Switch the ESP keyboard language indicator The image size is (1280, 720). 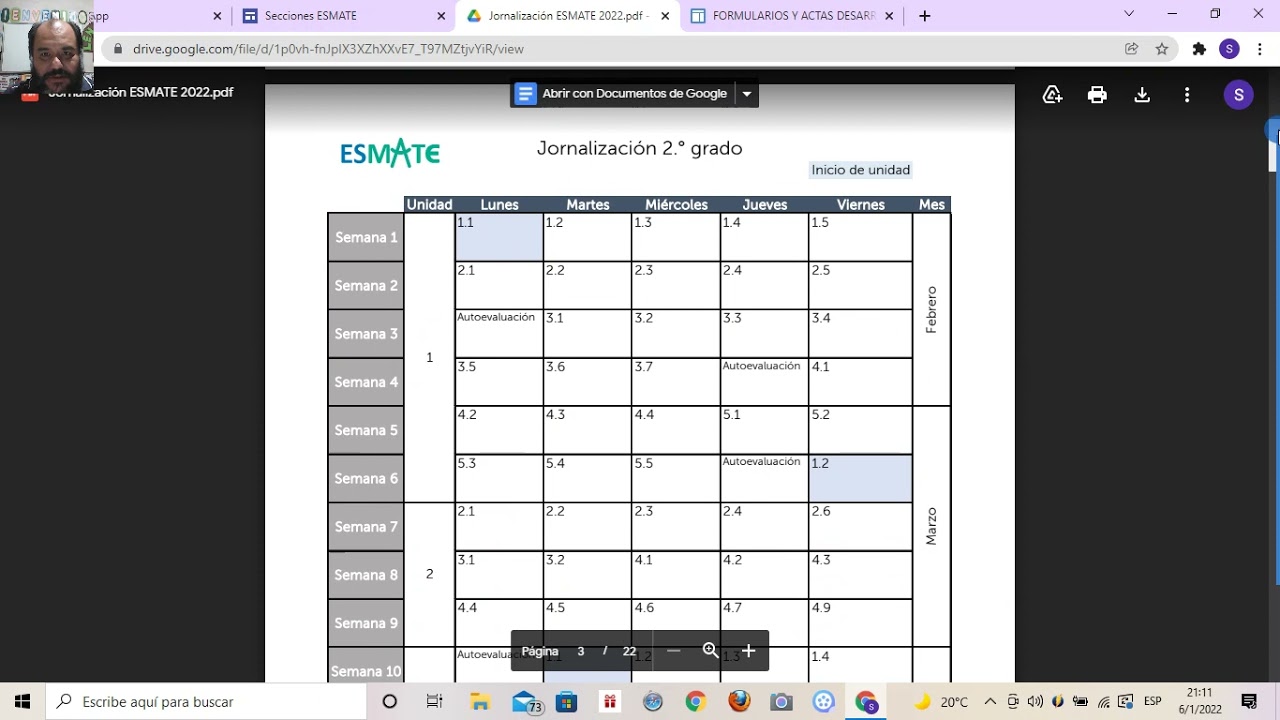coord(1152,702)
